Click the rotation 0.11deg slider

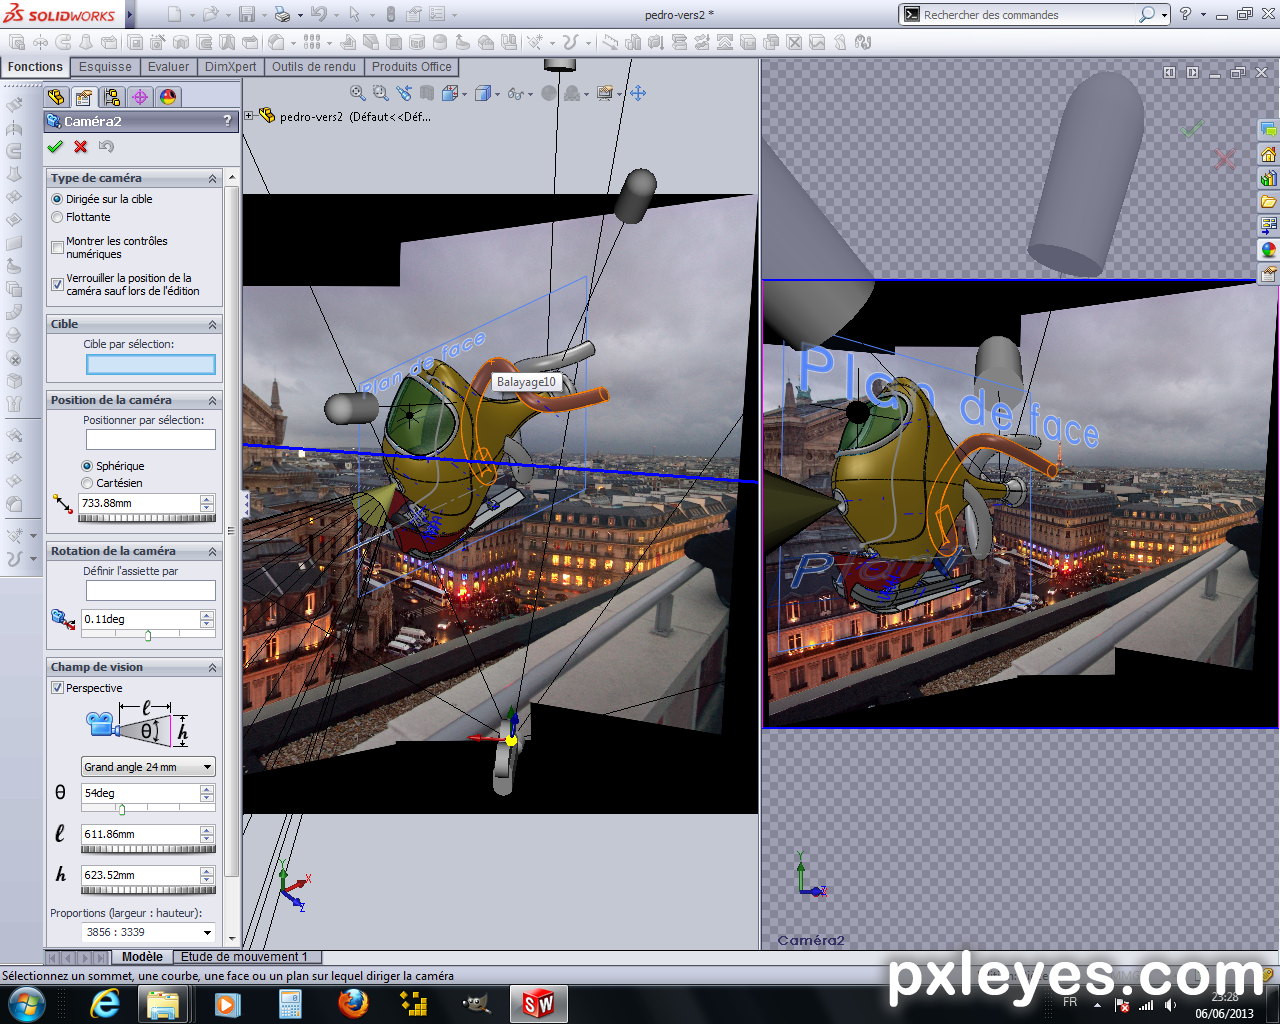coord(148,635)
